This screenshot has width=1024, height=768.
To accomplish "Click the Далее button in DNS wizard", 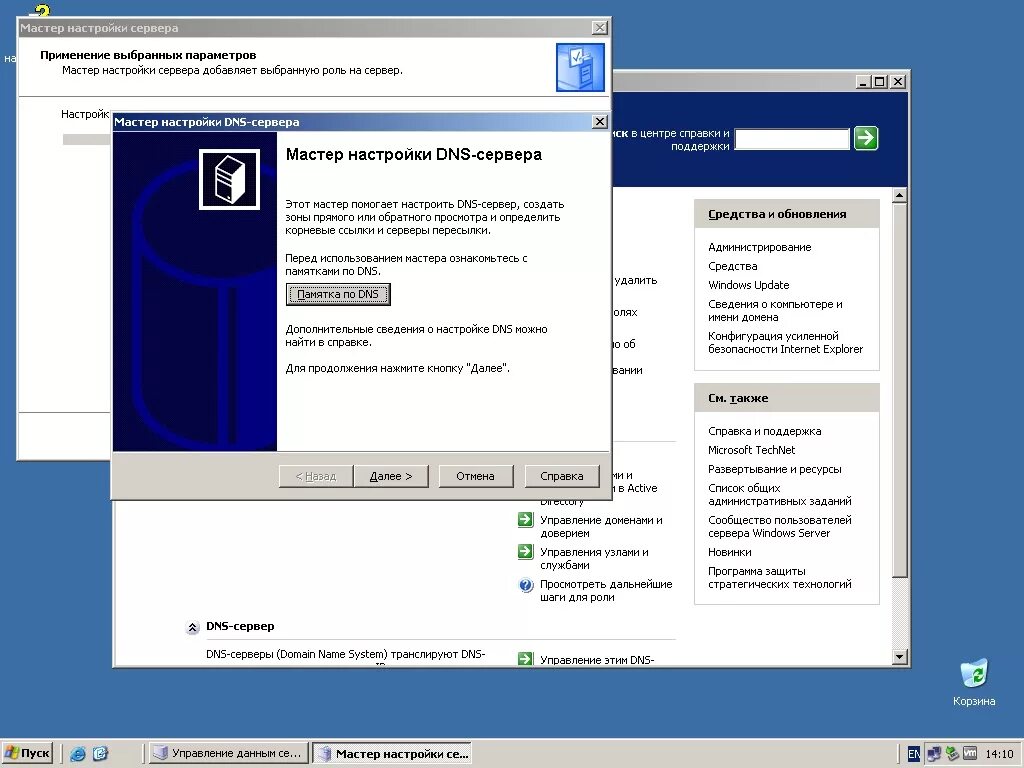I will pyautogui.click(x=391, y=476).
